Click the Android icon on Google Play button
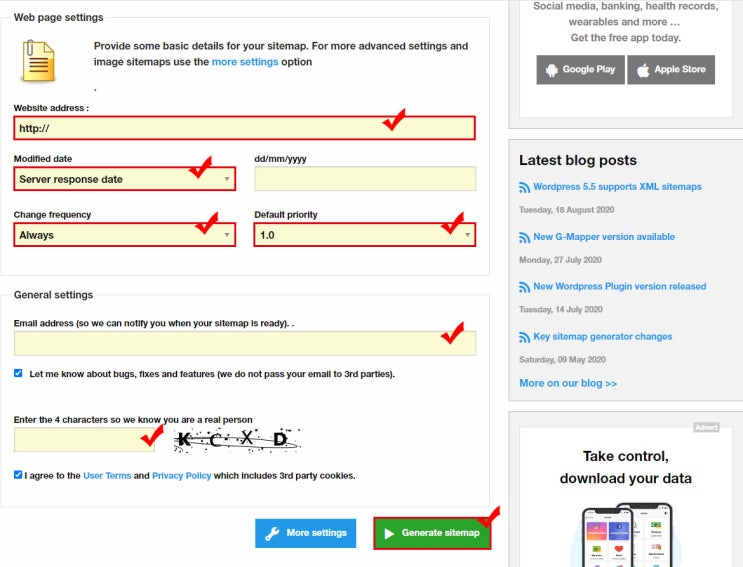 pos(551,70)
